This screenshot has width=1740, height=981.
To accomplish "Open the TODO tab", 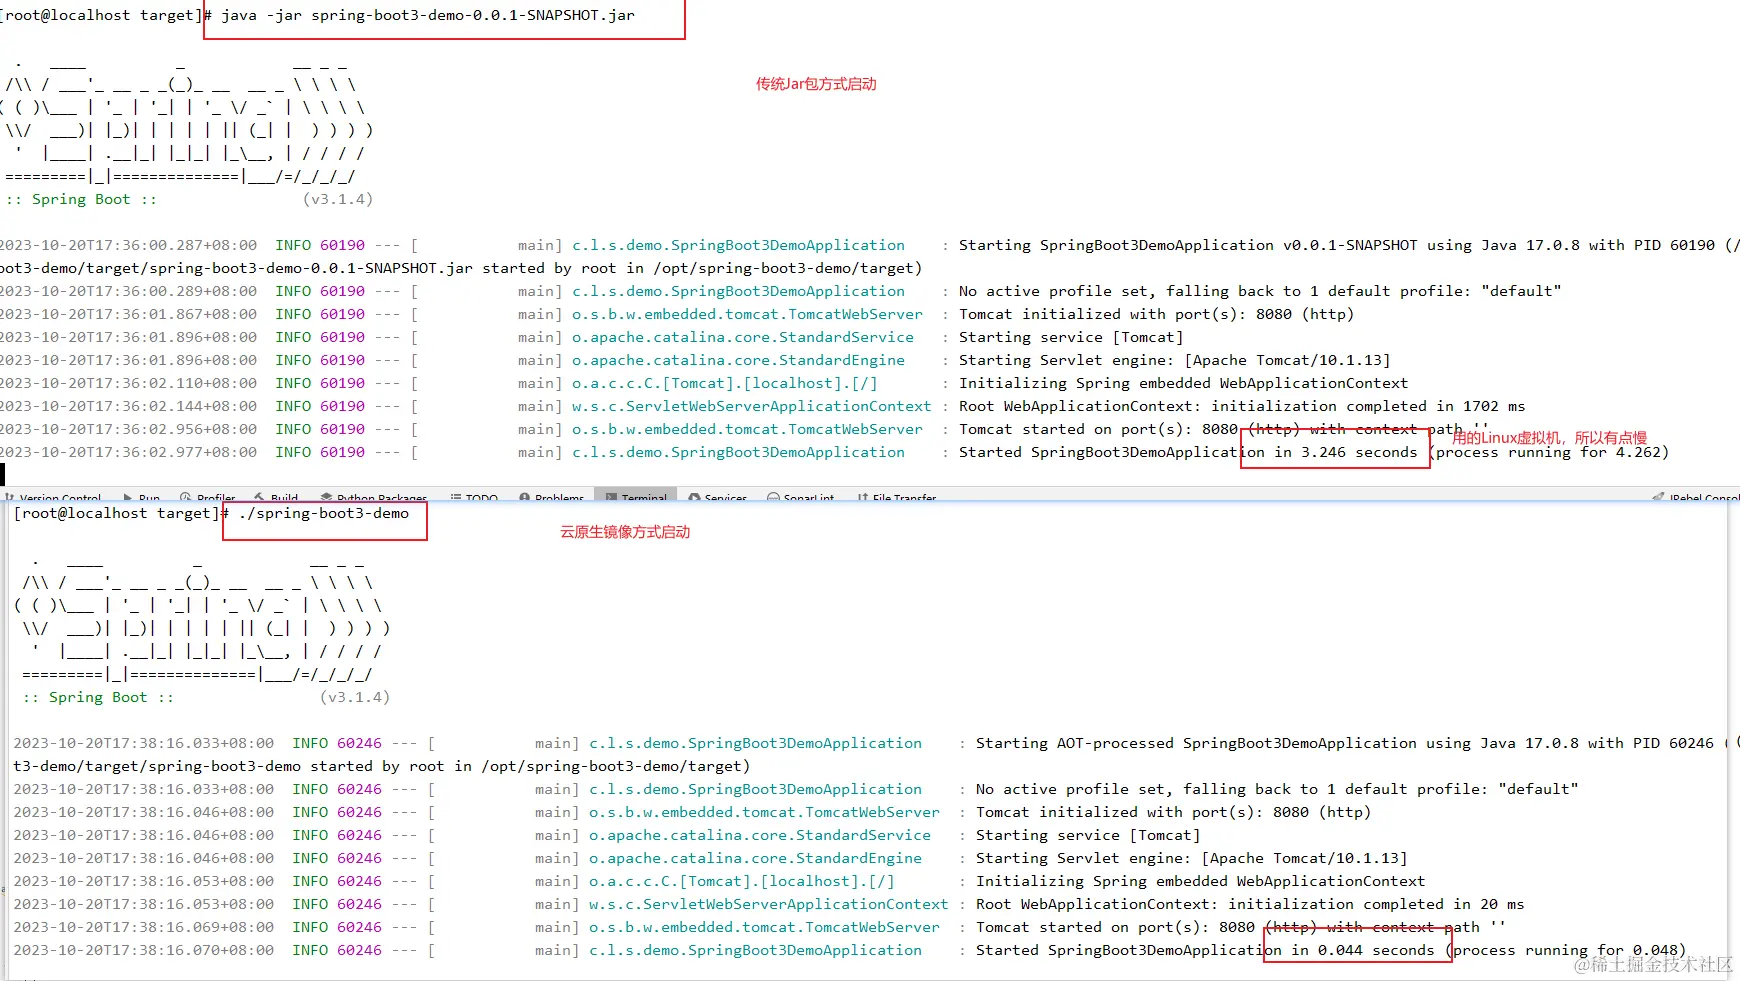I will [474, 497].
